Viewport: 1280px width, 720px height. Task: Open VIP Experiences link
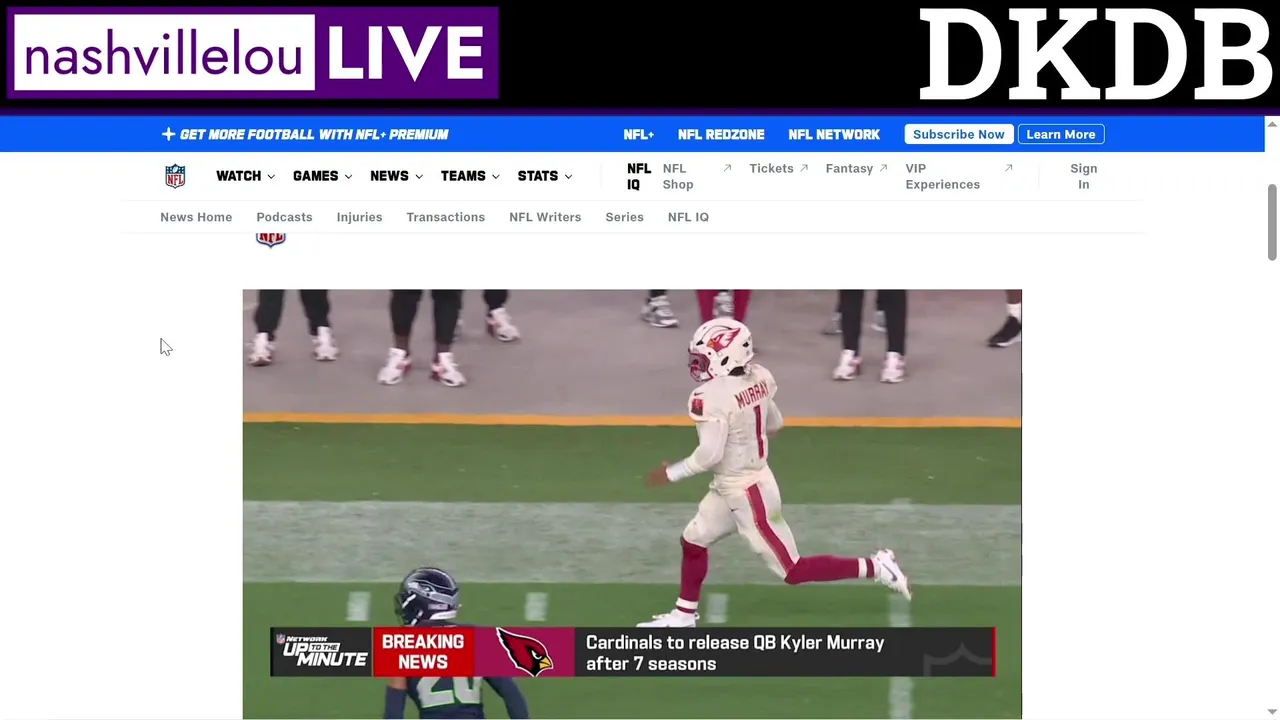click(x=942, y=176)
